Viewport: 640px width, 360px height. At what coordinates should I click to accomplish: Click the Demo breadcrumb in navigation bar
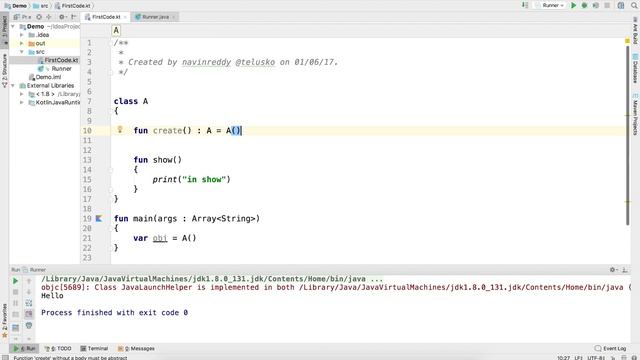tap(16, 6)
